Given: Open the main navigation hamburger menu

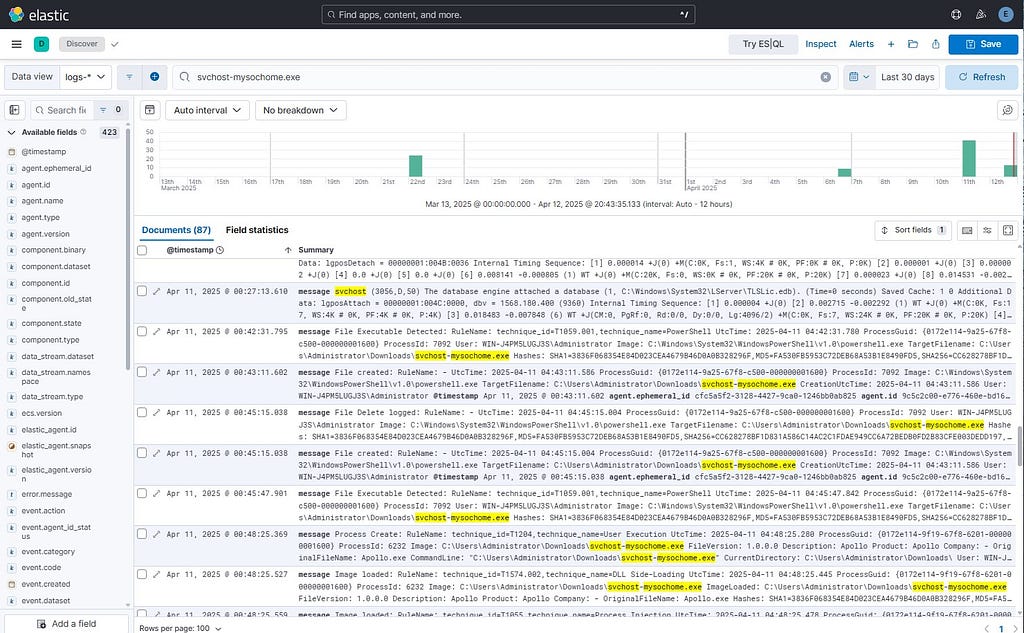Looking at the screenshot, I should pos(17,44).
